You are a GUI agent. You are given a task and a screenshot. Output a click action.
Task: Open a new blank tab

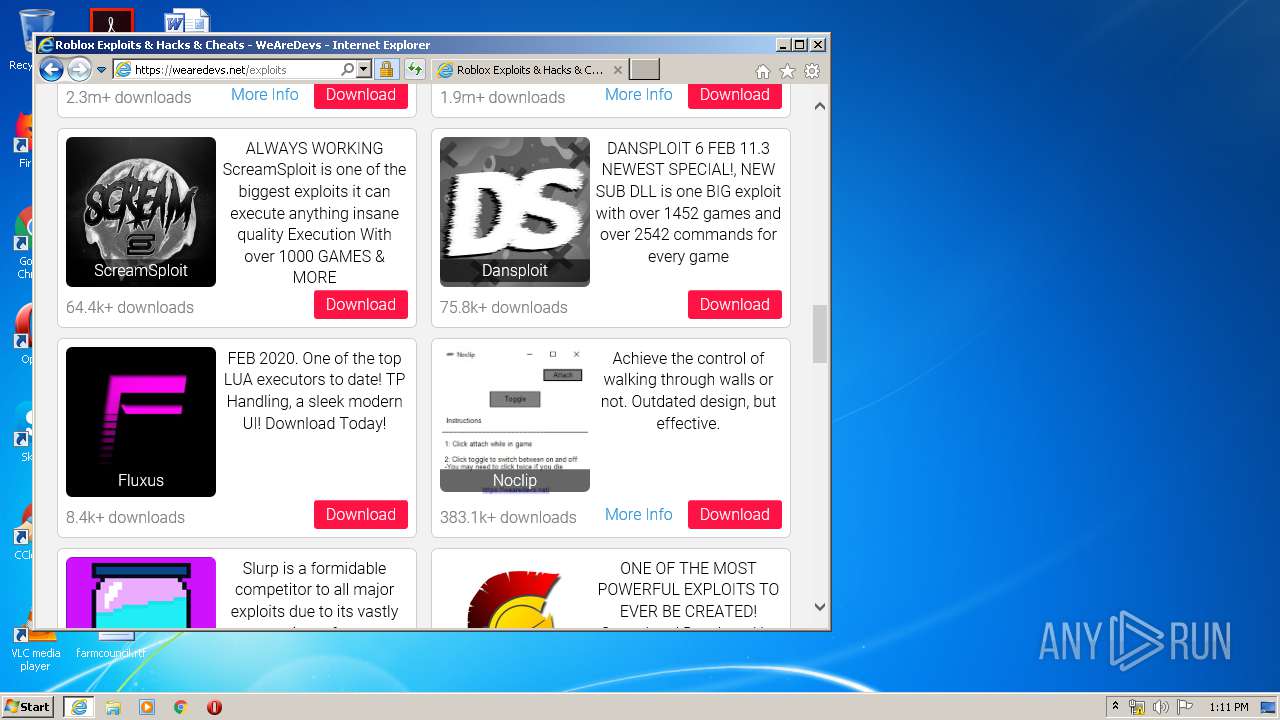[645, 70]
